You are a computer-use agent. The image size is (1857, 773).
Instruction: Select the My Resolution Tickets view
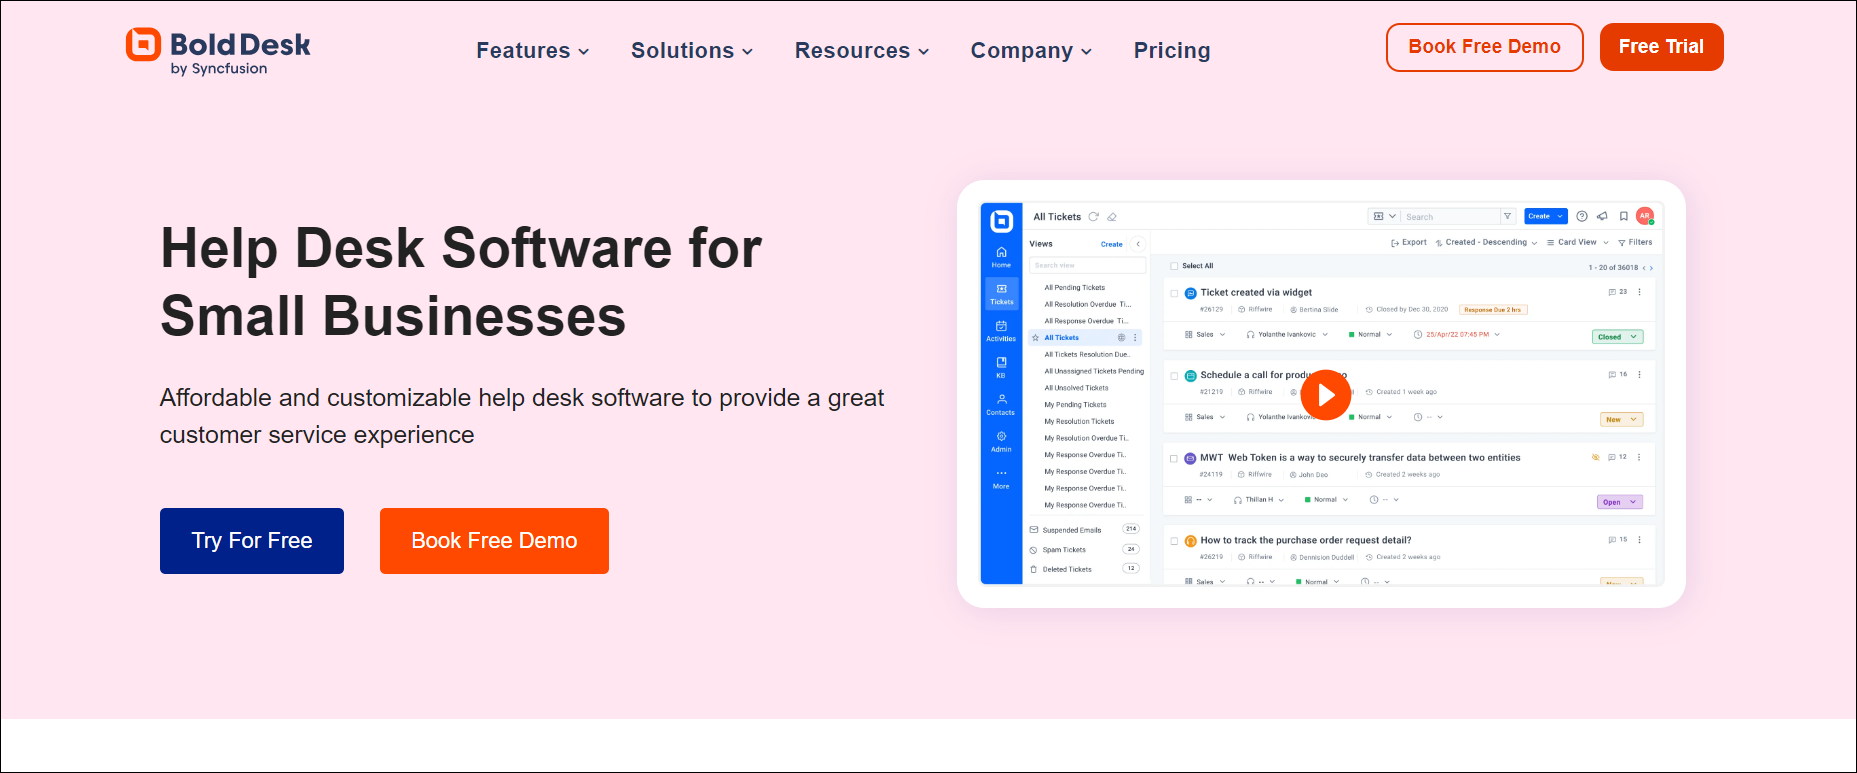click(1079, 422)
